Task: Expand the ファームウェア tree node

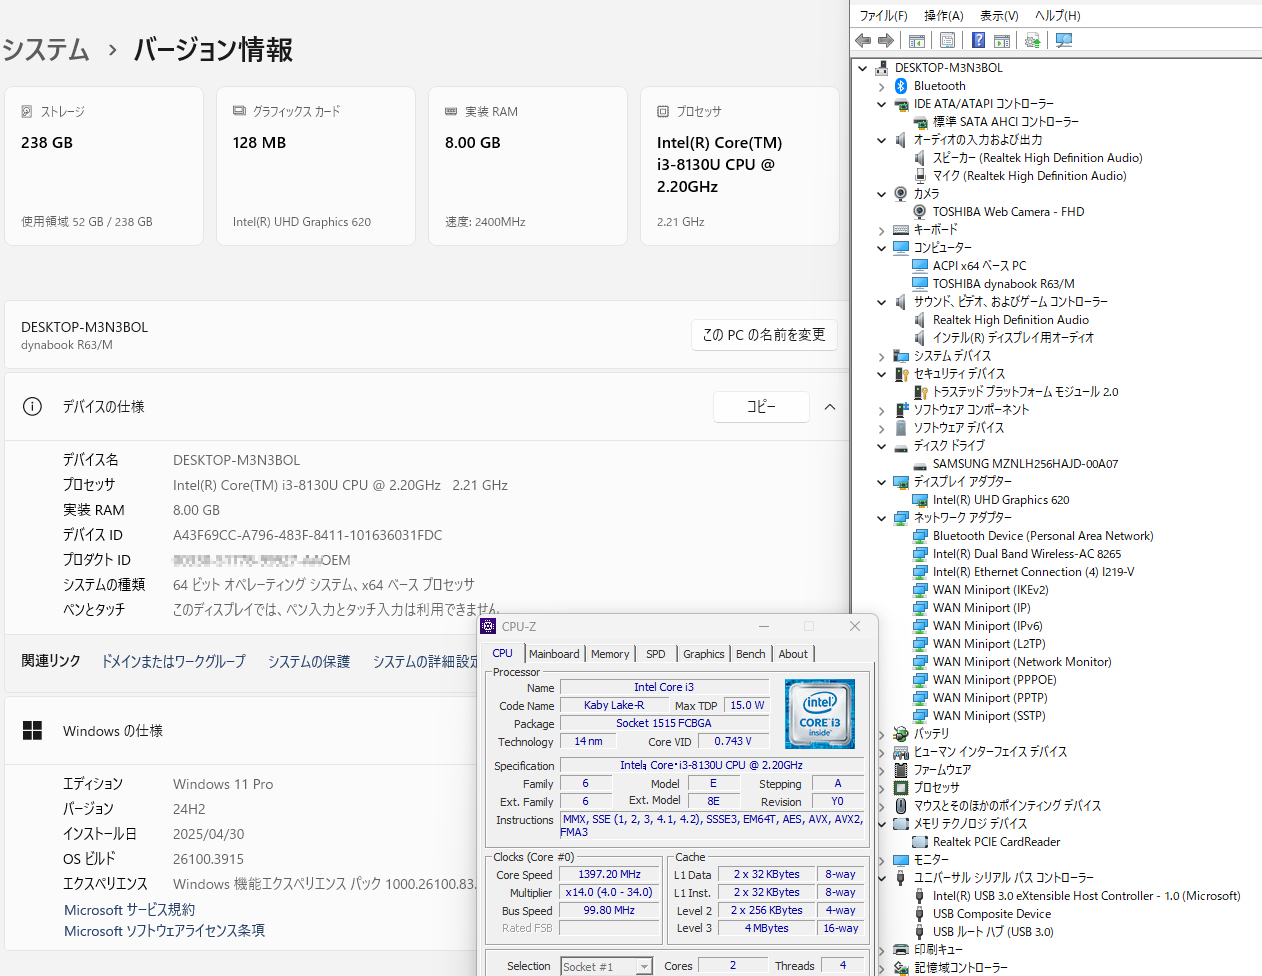Action: 882,770
